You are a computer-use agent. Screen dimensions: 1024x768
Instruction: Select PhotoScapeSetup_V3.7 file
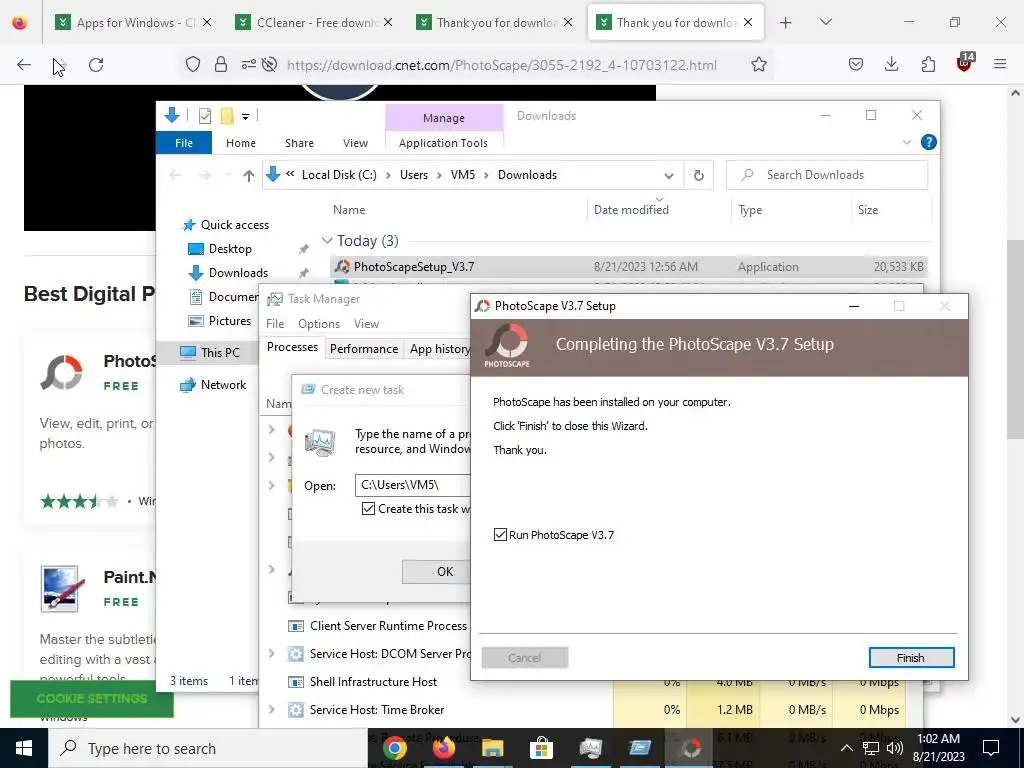(x=628, y=266)
